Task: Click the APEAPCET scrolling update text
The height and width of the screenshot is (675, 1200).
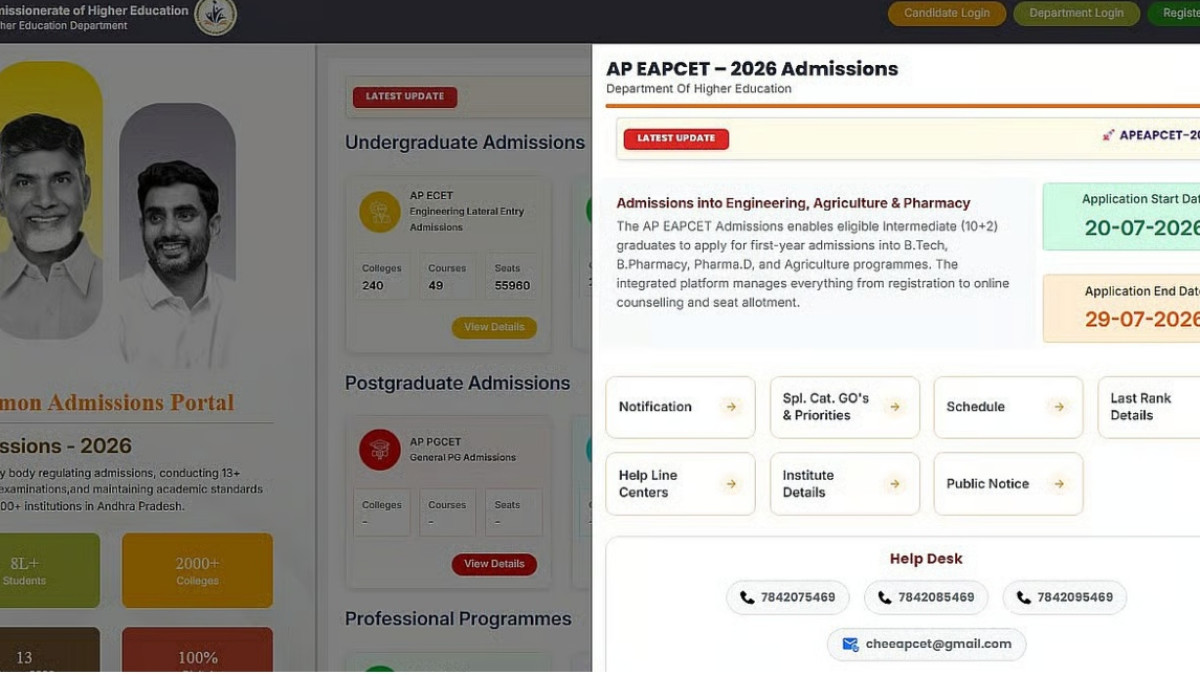Action: click(x=1159, y=135)
